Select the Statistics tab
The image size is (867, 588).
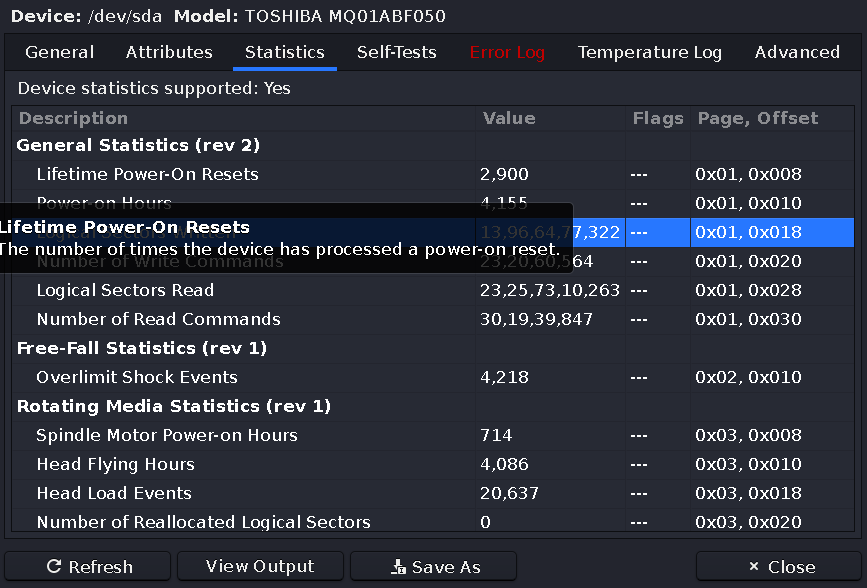pos(285,53)
